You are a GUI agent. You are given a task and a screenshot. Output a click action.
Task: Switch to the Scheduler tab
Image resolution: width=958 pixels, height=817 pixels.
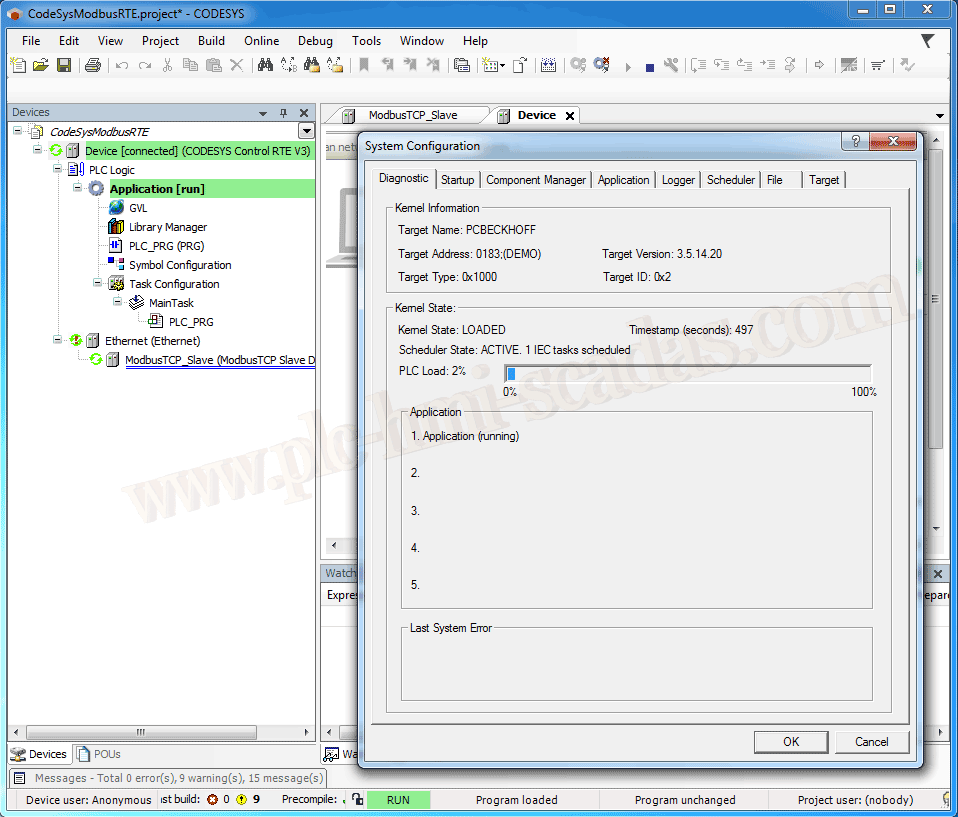point(730,180)
